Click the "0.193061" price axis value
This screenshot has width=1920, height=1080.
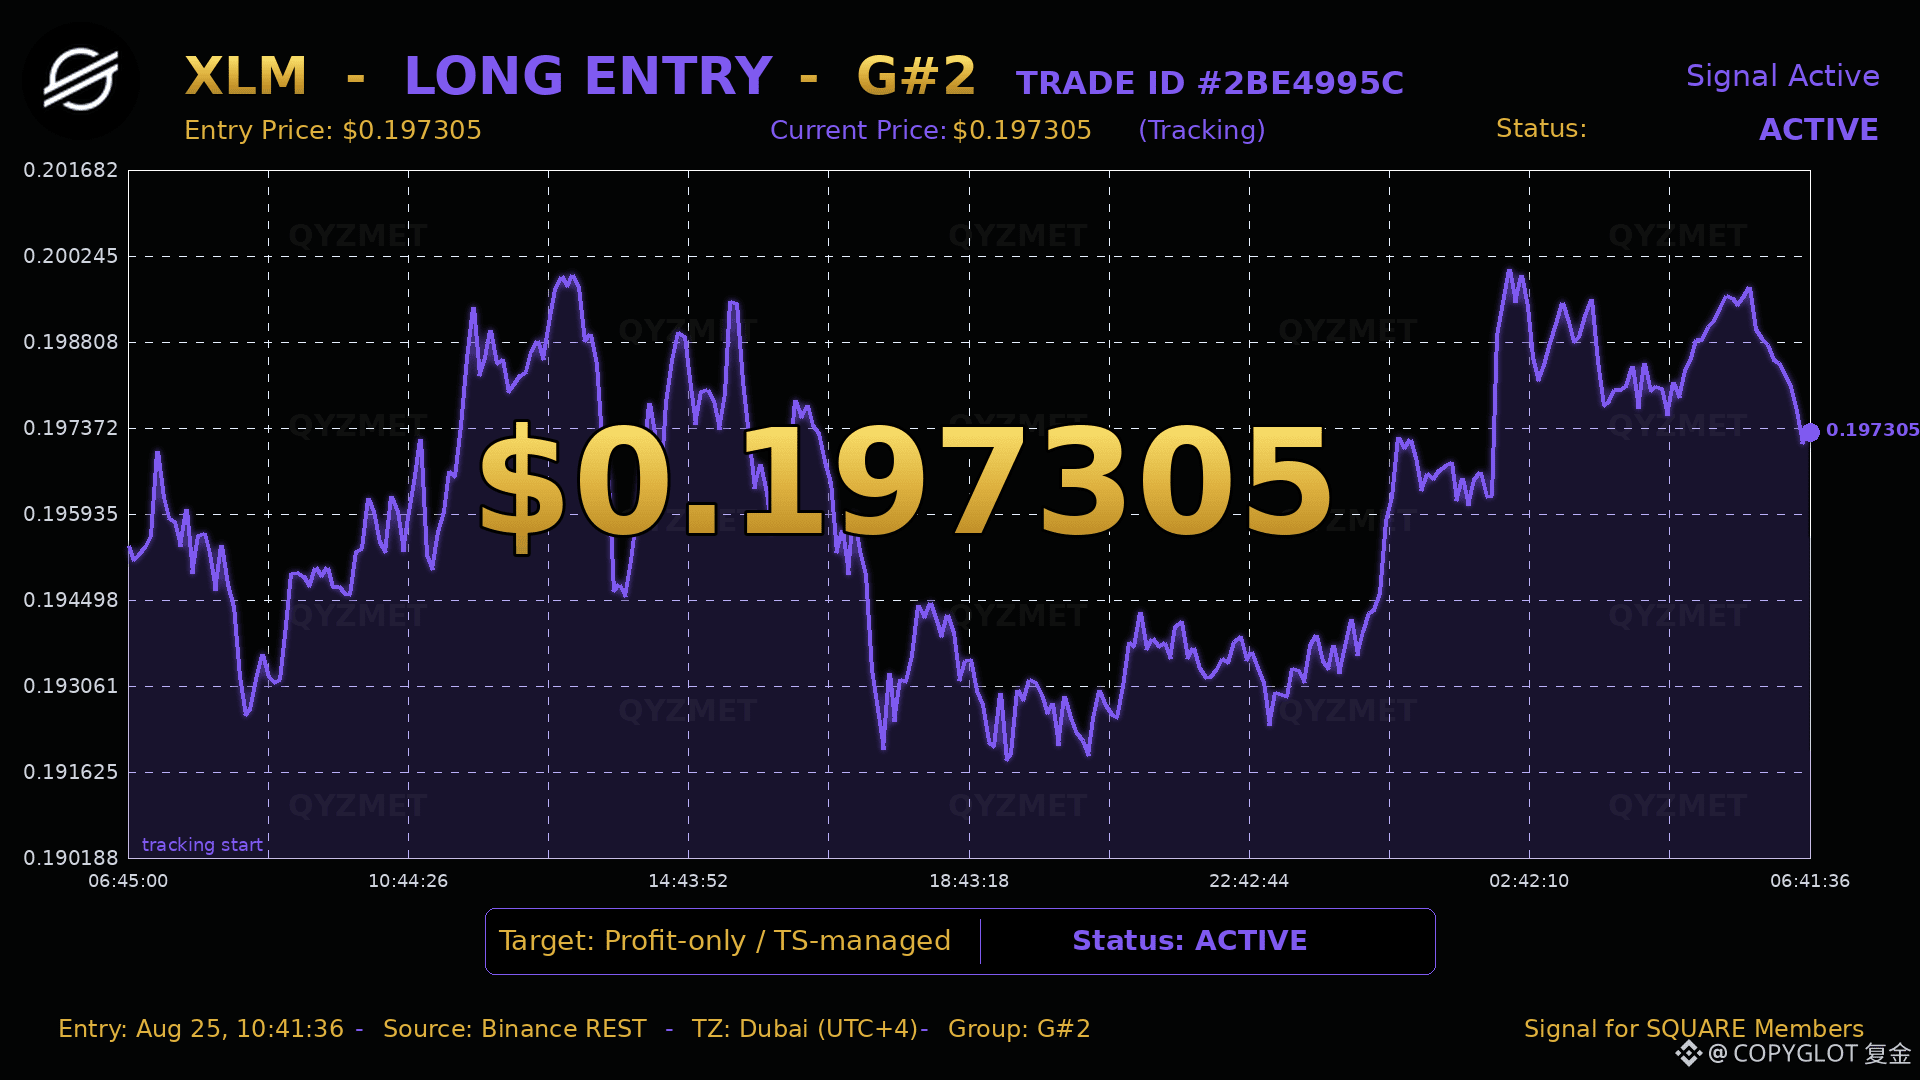71,686
